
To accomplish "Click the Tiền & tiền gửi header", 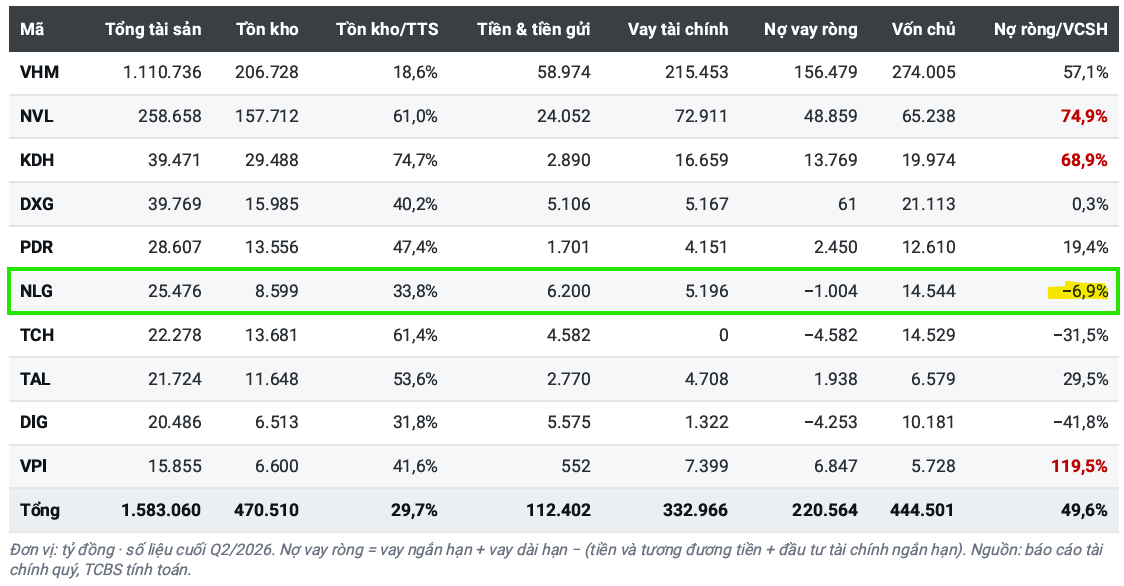I will [534, 29].
